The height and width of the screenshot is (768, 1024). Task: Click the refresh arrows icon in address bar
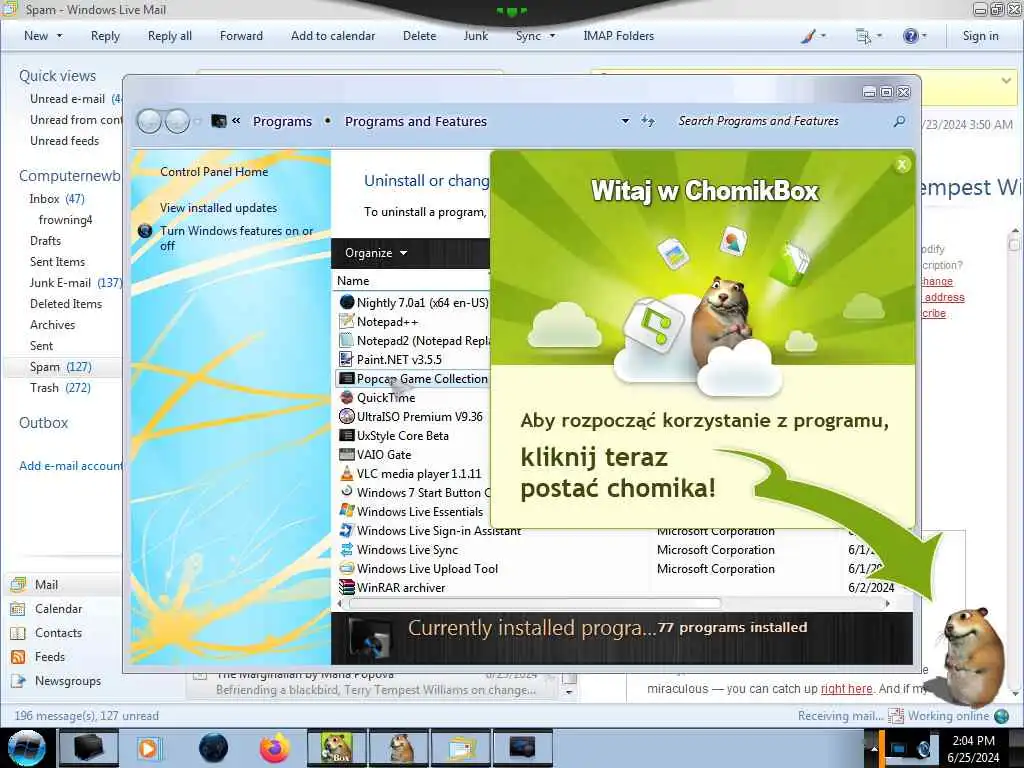pyautogui.click(x=648, y=121)
